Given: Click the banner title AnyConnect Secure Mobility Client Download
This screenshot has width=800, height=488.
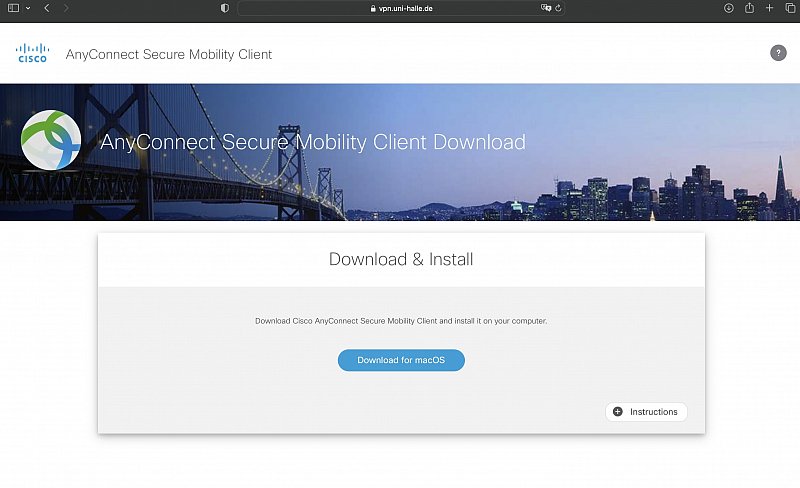Looking at the screenshot, I should [x=313, y=142].
